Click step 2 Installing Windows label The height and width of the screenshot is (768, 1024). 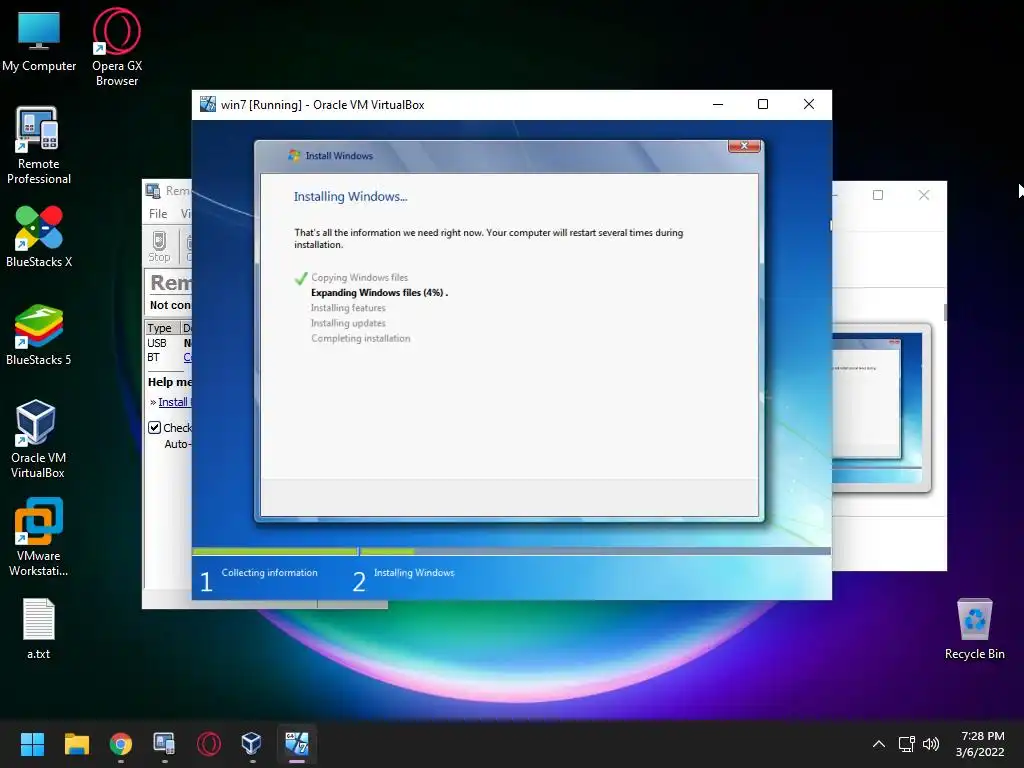pyautogui.click(x=414, y=573)
